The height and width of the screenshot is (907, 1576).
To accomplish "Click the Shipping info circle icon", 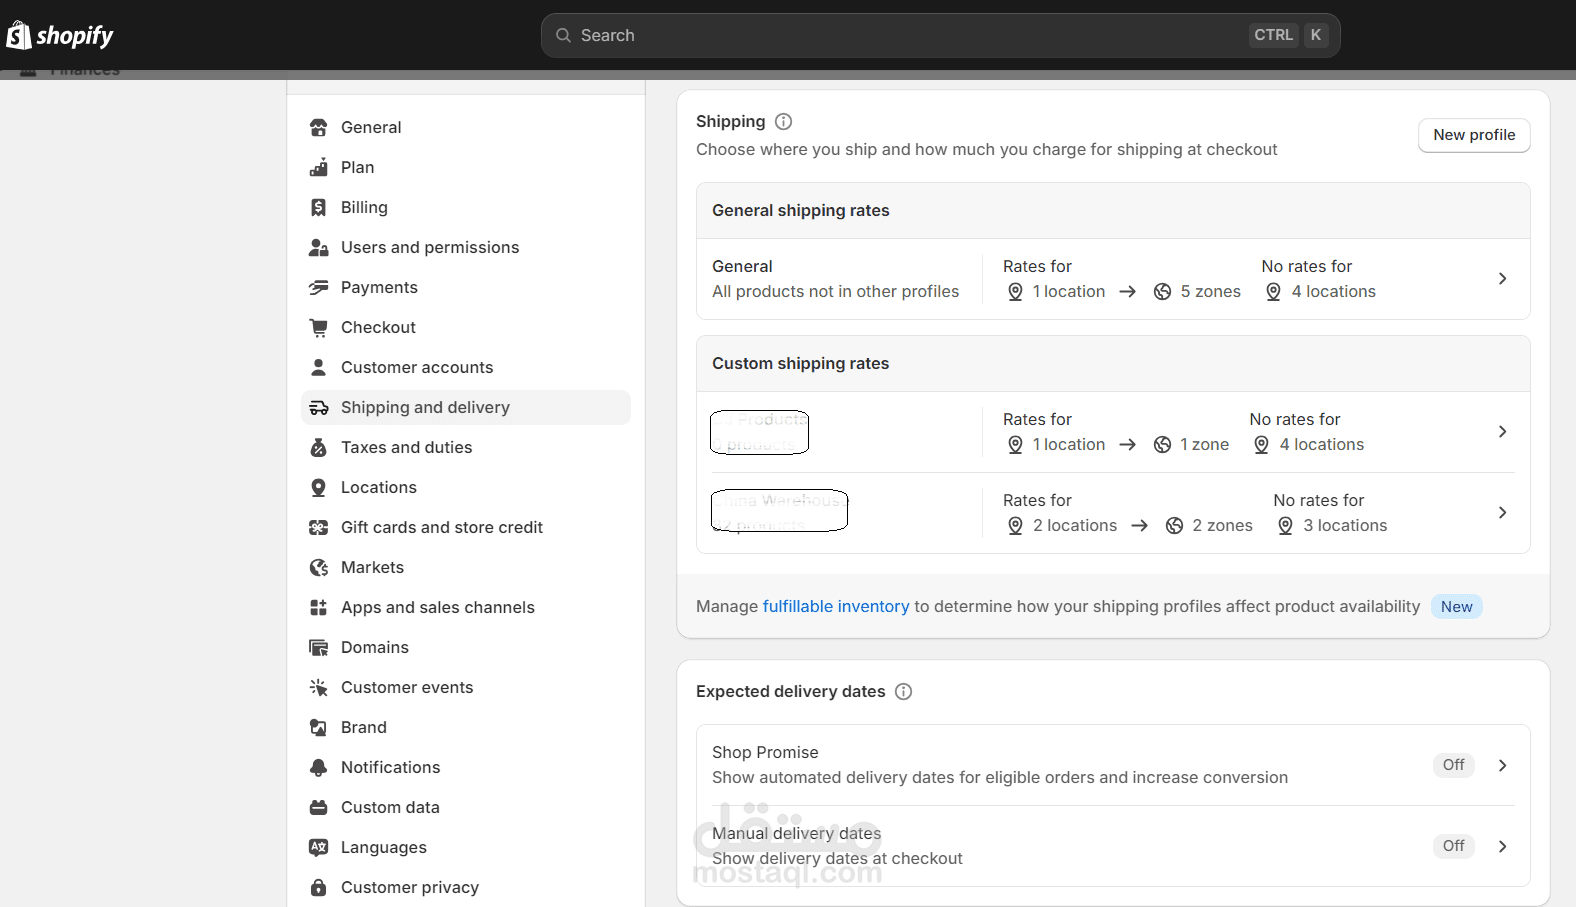I will pyautogui.click(x=784, y=122).
